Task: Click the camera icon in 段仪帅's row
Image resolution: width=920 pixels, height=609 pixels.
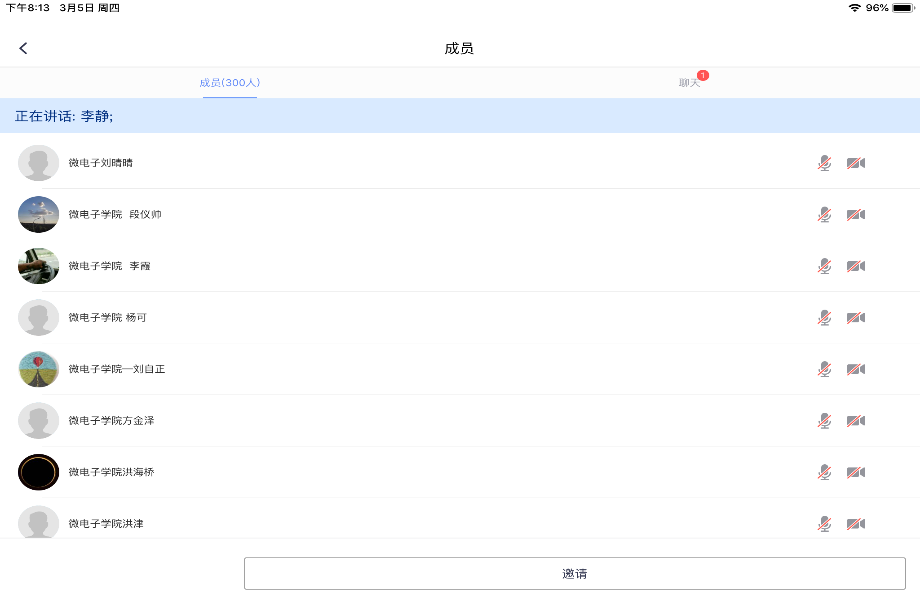Action: point(856,215)
